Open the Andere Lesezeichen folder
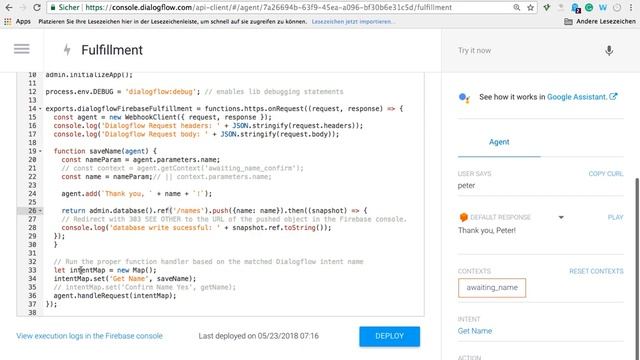 tap(600, 21)
